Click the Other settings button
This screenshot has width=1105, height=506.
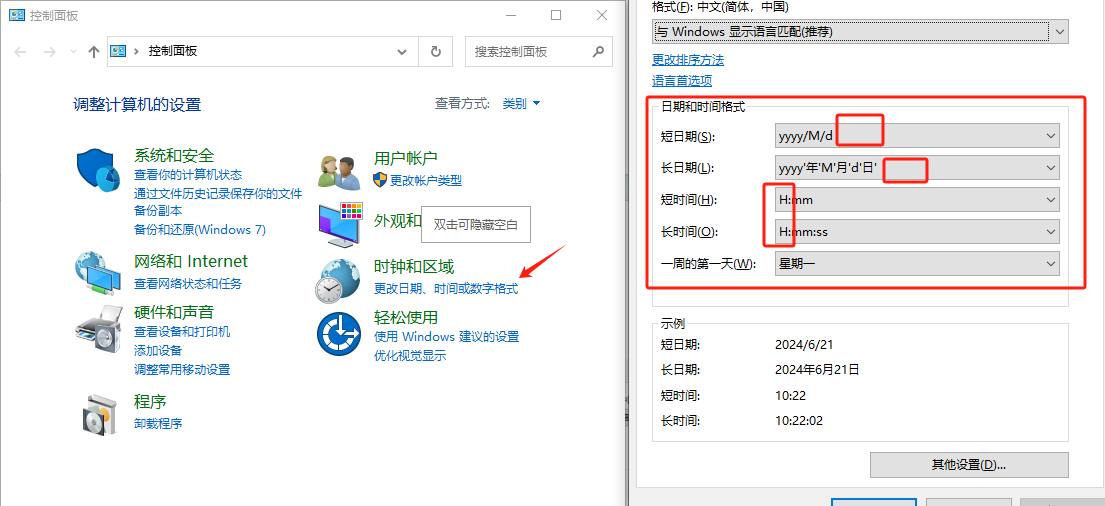pyautogui.click(x=968, y=465)
